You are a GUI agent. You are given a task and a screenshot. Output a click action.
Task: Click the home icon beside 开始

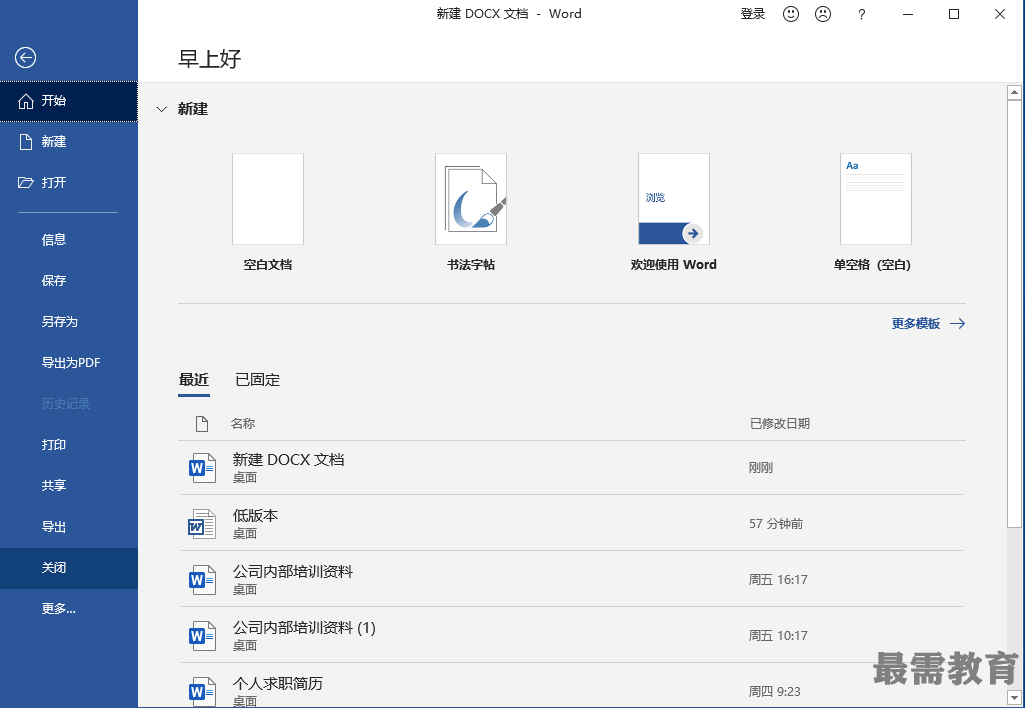[x=25, y=101]
